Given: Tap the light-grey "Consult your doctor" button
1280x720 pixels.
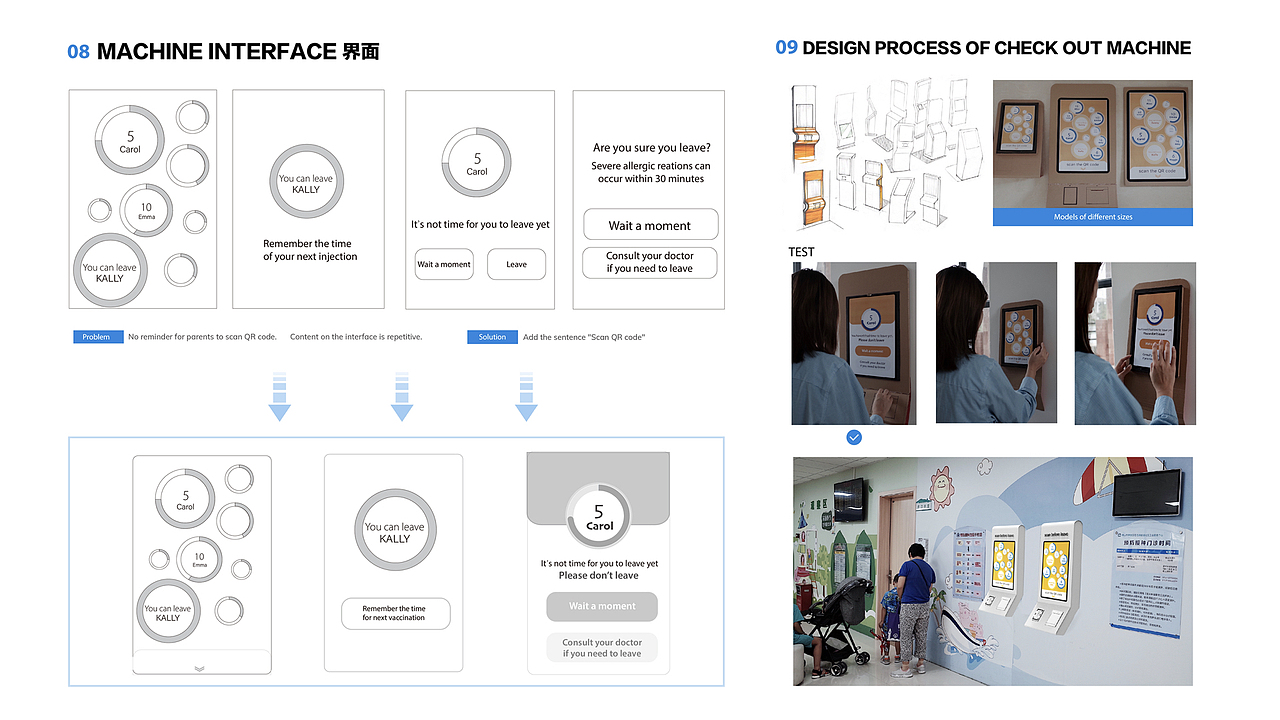Looking at the screenshot, I should [x=602, y=648].
